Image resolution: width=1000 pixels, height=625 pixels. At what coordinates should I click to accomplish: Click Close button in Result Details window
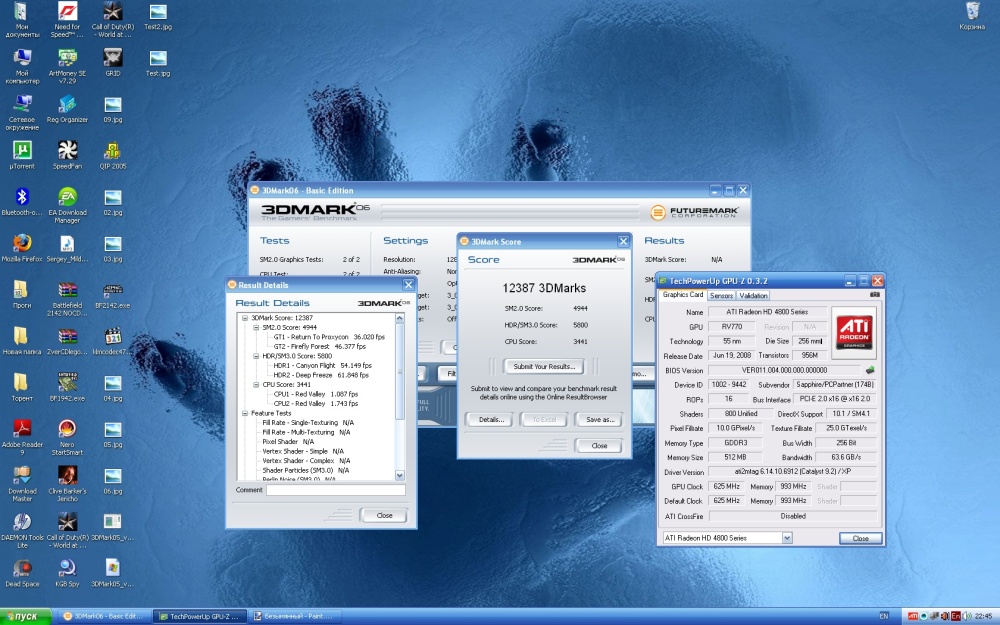pos(384,515)
